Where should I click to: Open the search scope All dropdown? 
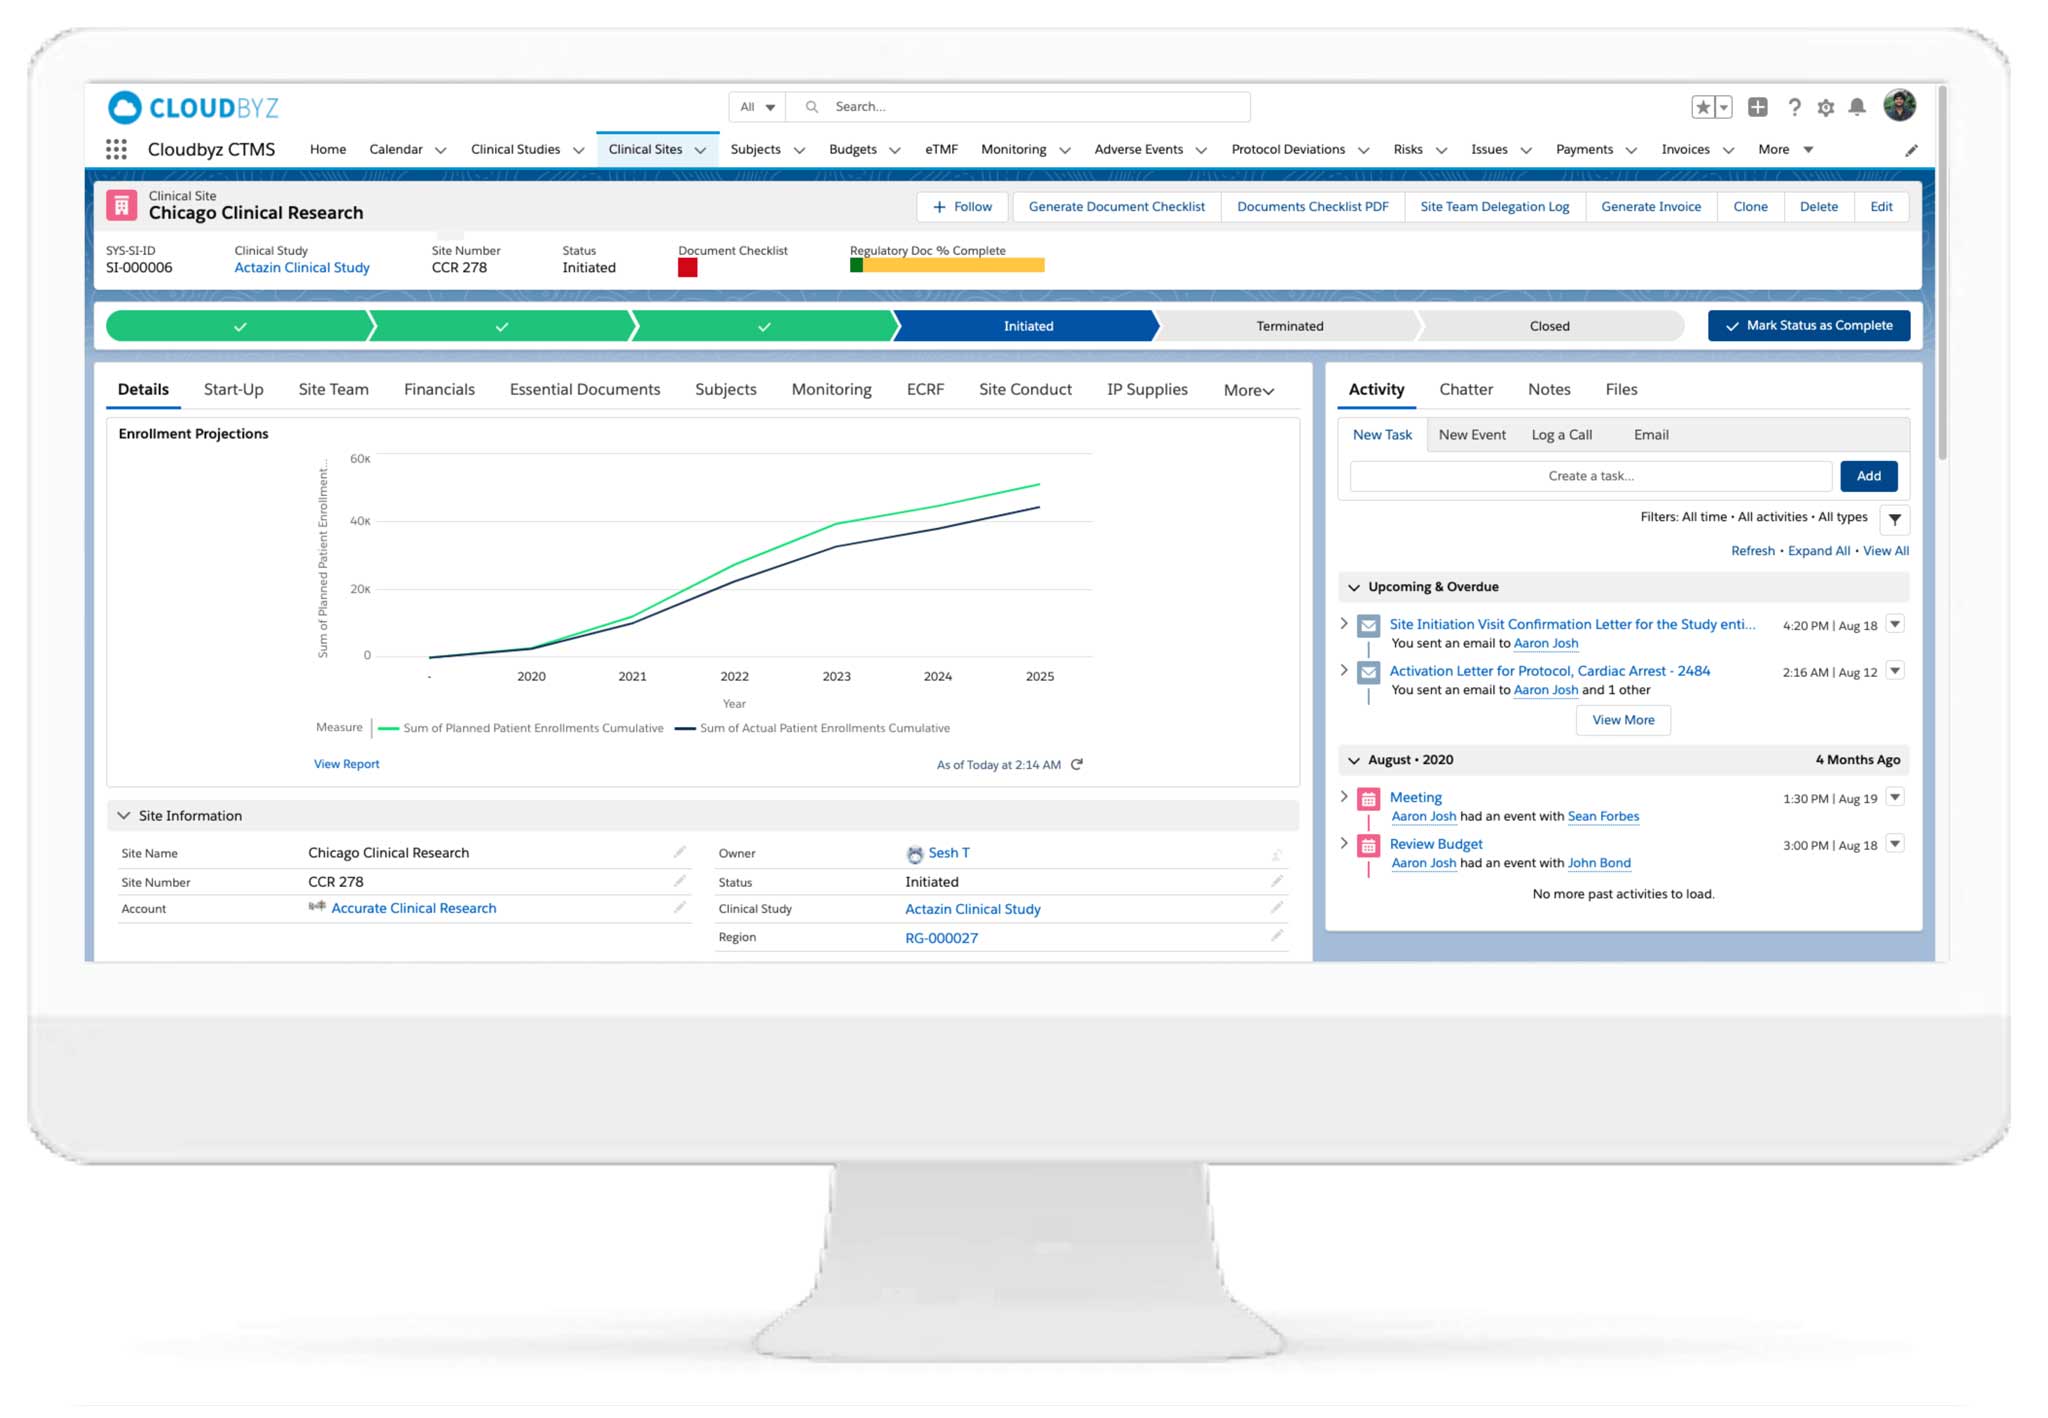757,107
